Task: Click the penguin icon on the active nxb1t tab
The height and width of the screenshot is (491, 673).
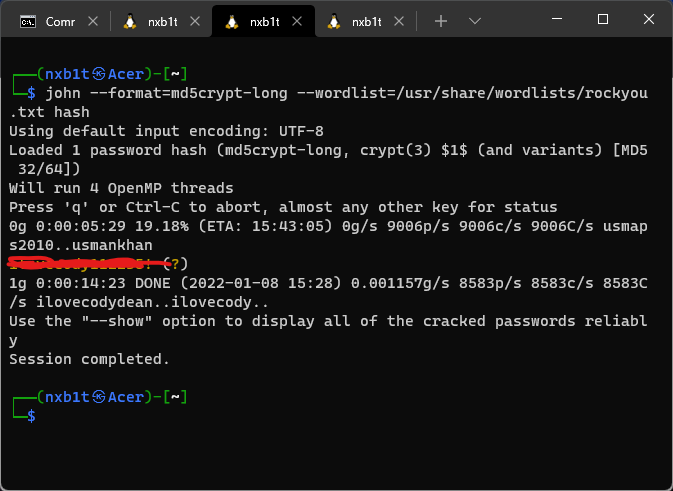Action: pos(232,21)
